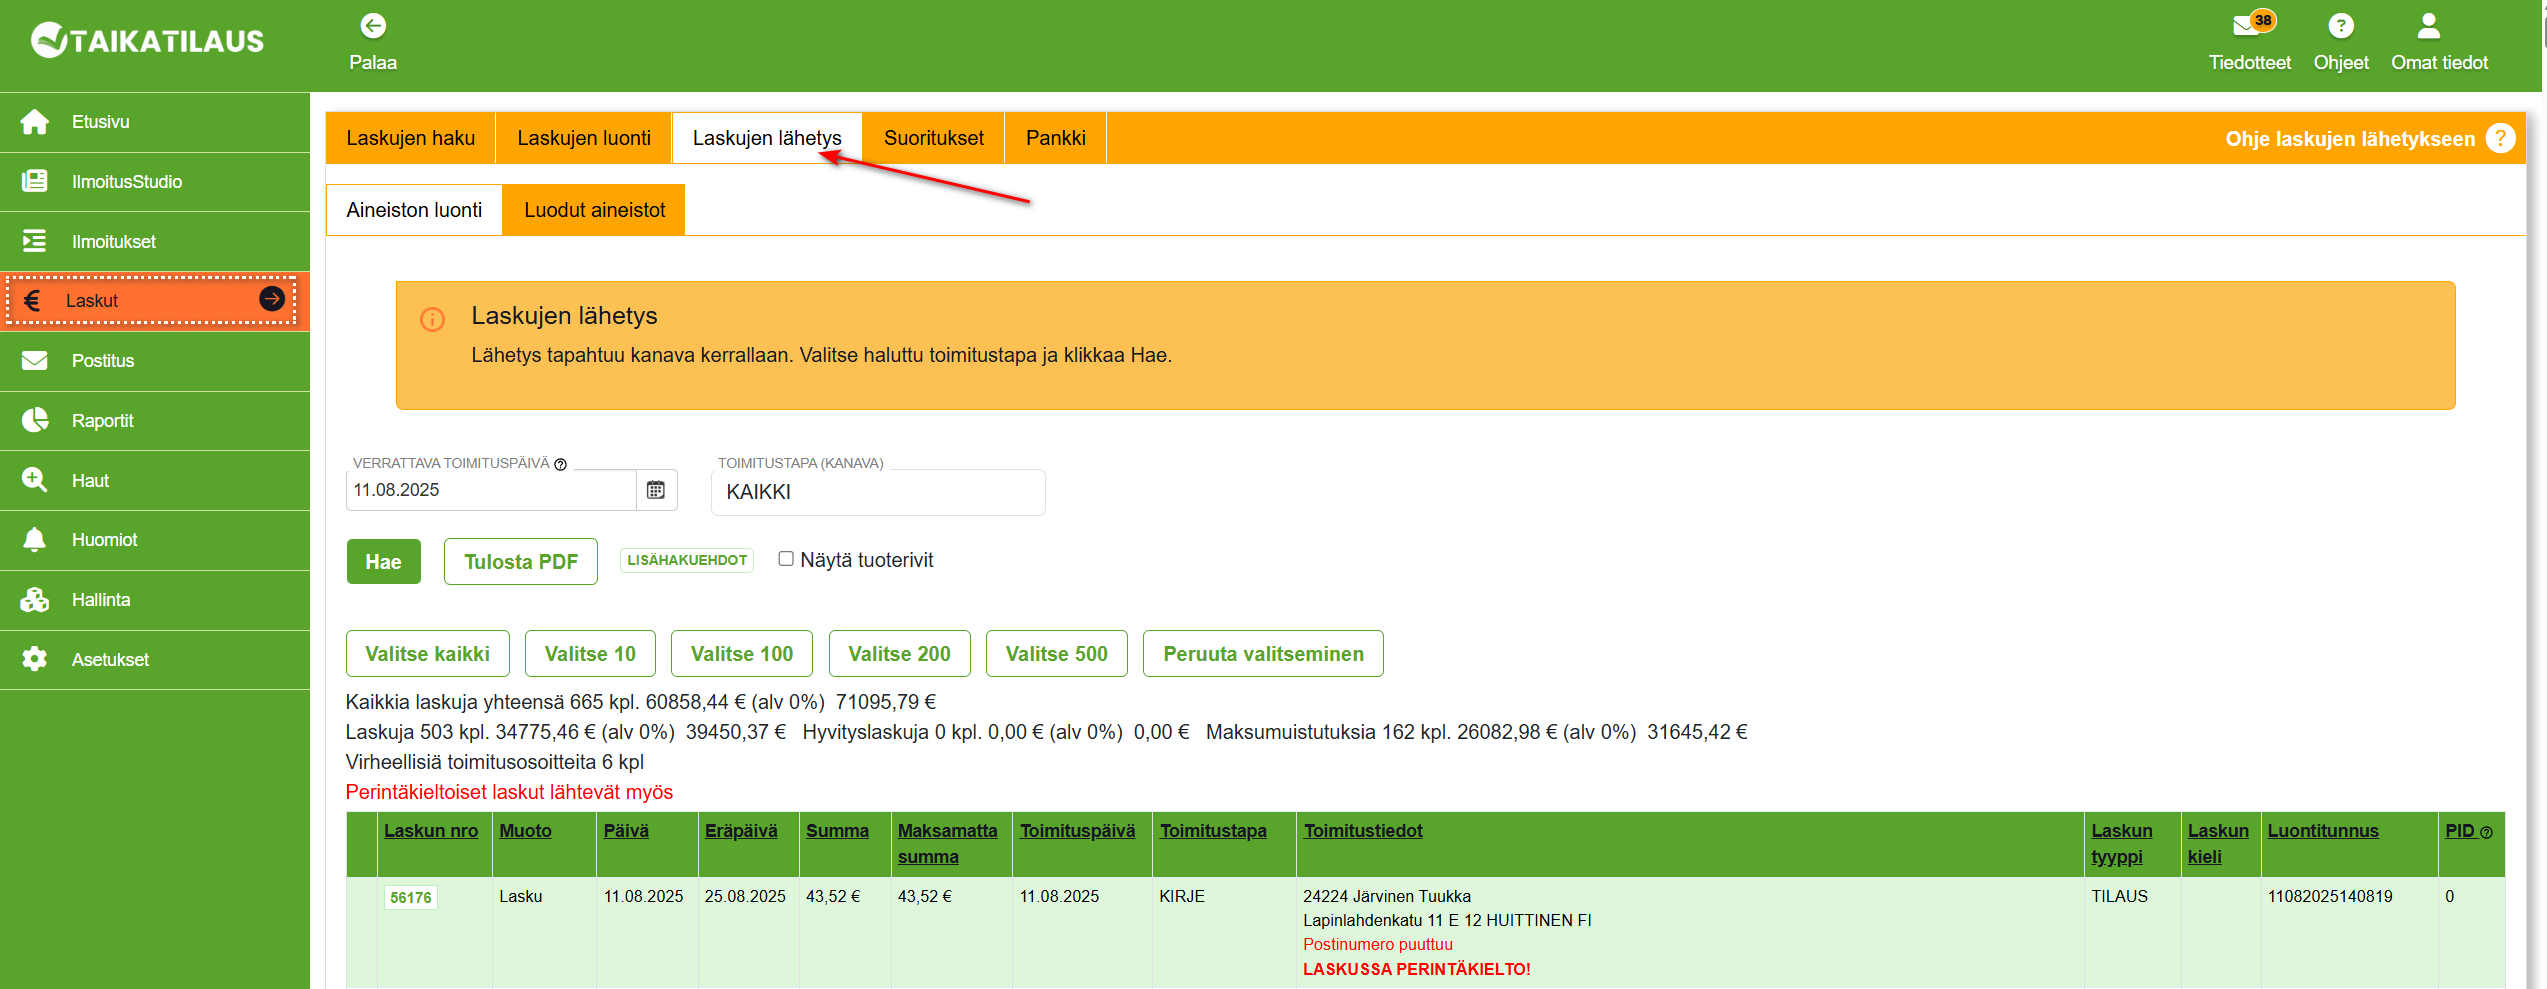Open Ohjeet question mark icon
The width and height of the screenshot is (2547, 989).
[2340, 26]
